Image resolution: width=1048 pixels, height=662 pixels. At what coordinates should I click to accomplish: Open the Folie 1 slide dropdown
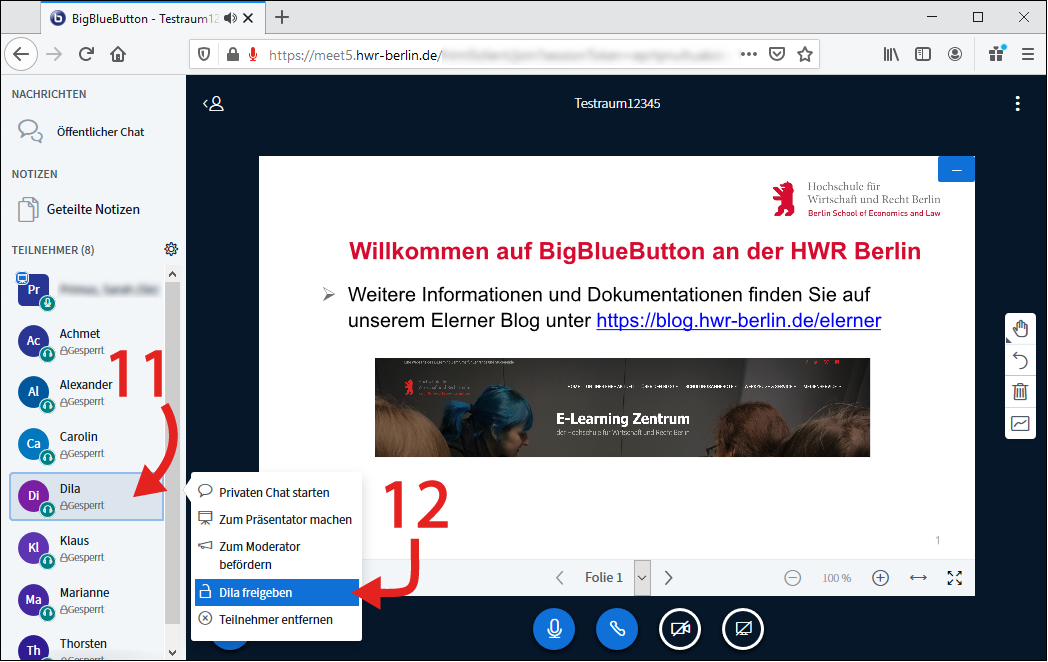[x=642, y=578]
